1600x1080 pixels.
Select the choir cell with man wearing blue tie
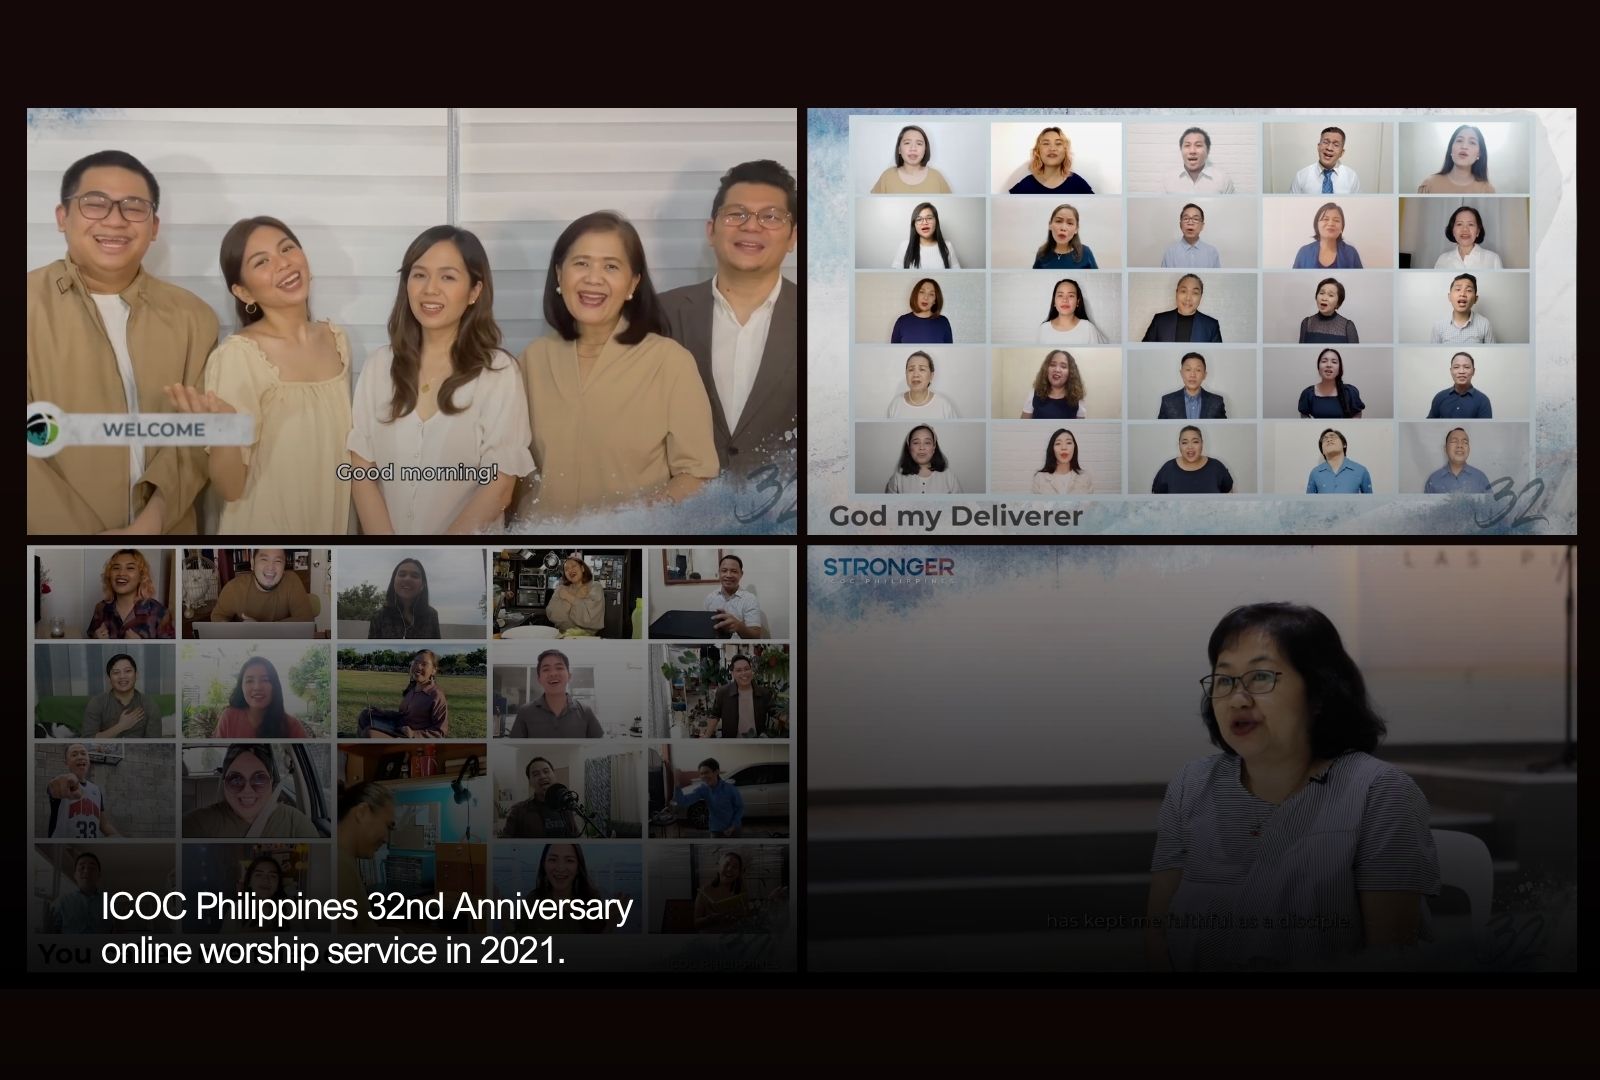(1328, 159)
